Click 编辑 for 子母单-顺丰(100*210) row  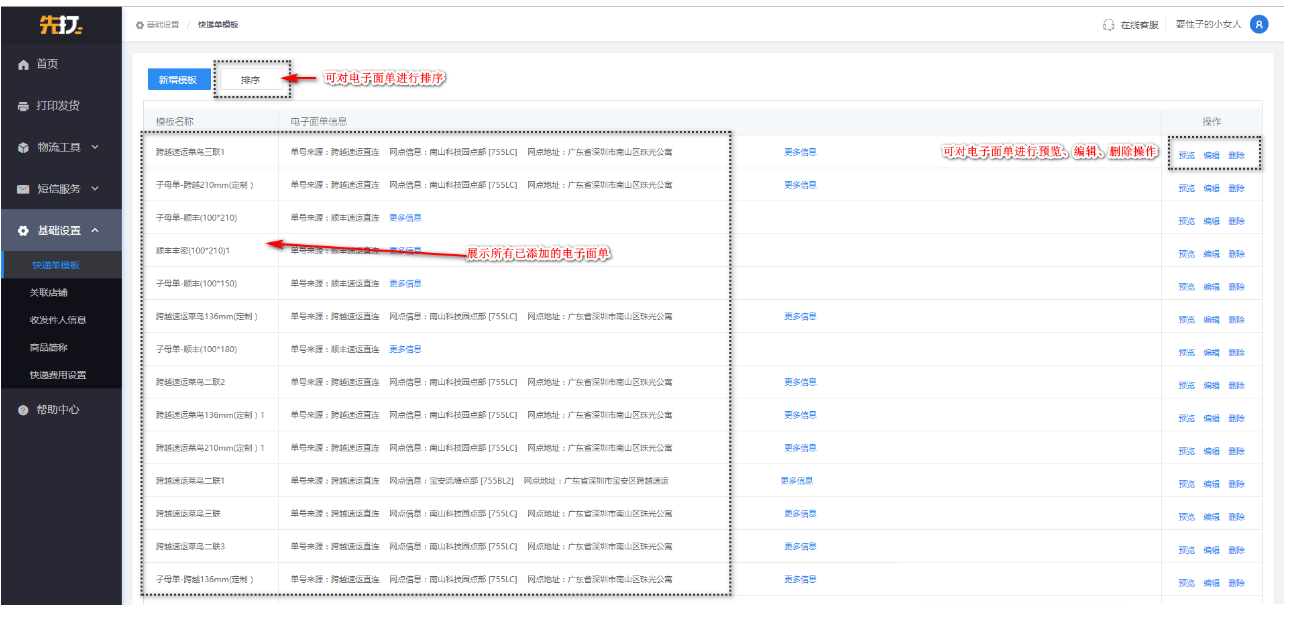(1211, 222)
